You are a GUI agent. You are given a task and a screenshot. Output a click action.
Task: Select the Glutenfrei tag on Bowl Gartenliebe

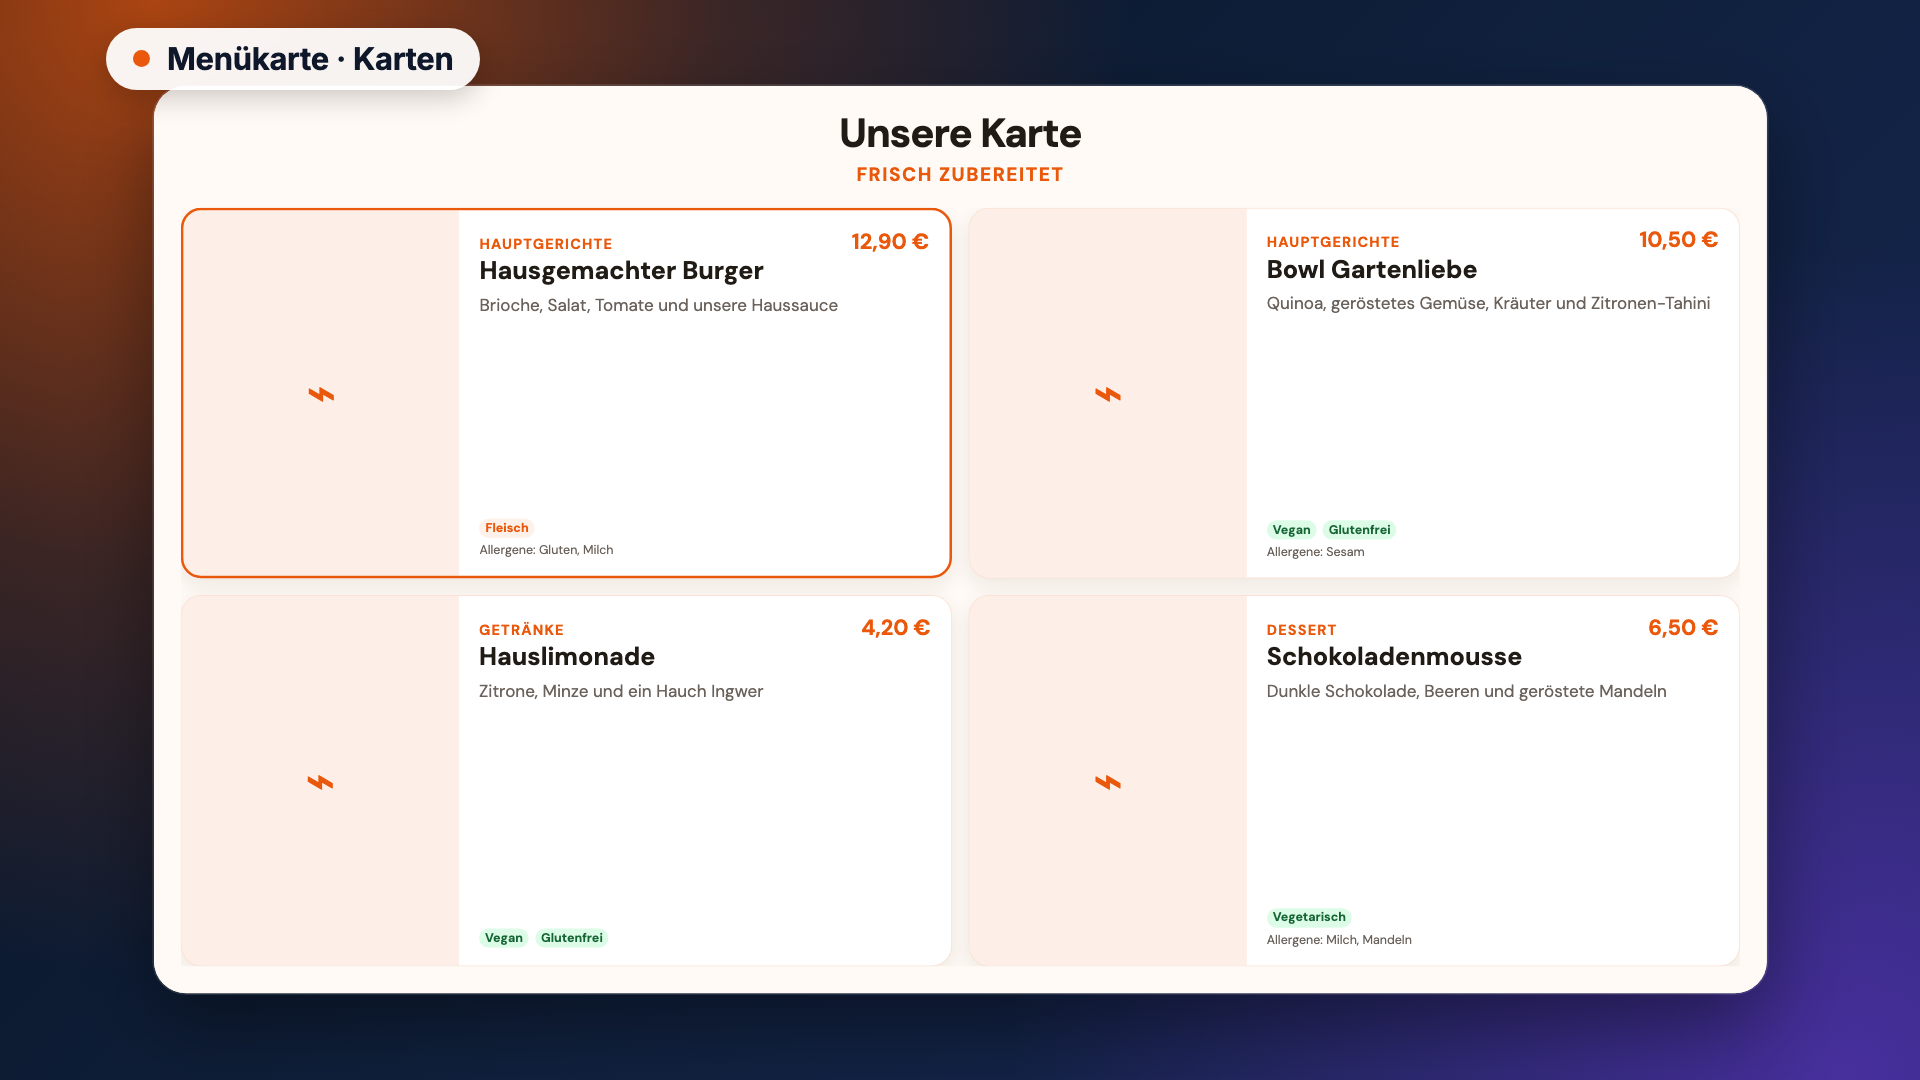coord(1359,530)
